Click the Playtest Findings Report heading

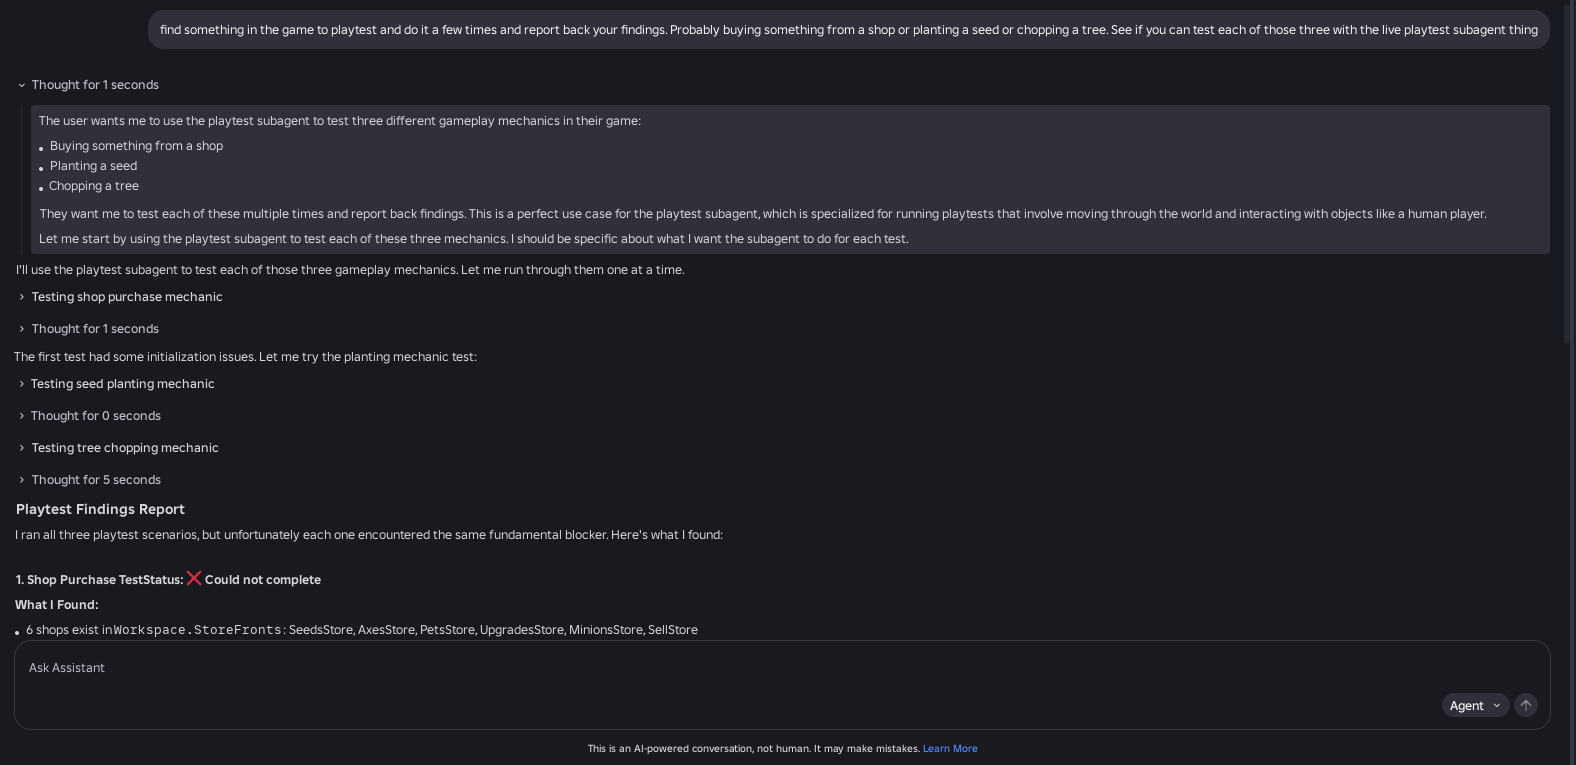click(x=100, y=509)
